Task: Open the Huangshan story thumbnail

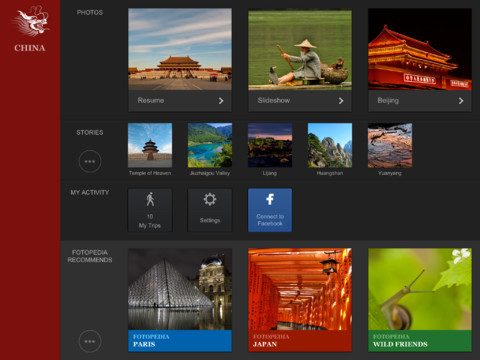Action: tap(330, 145)
